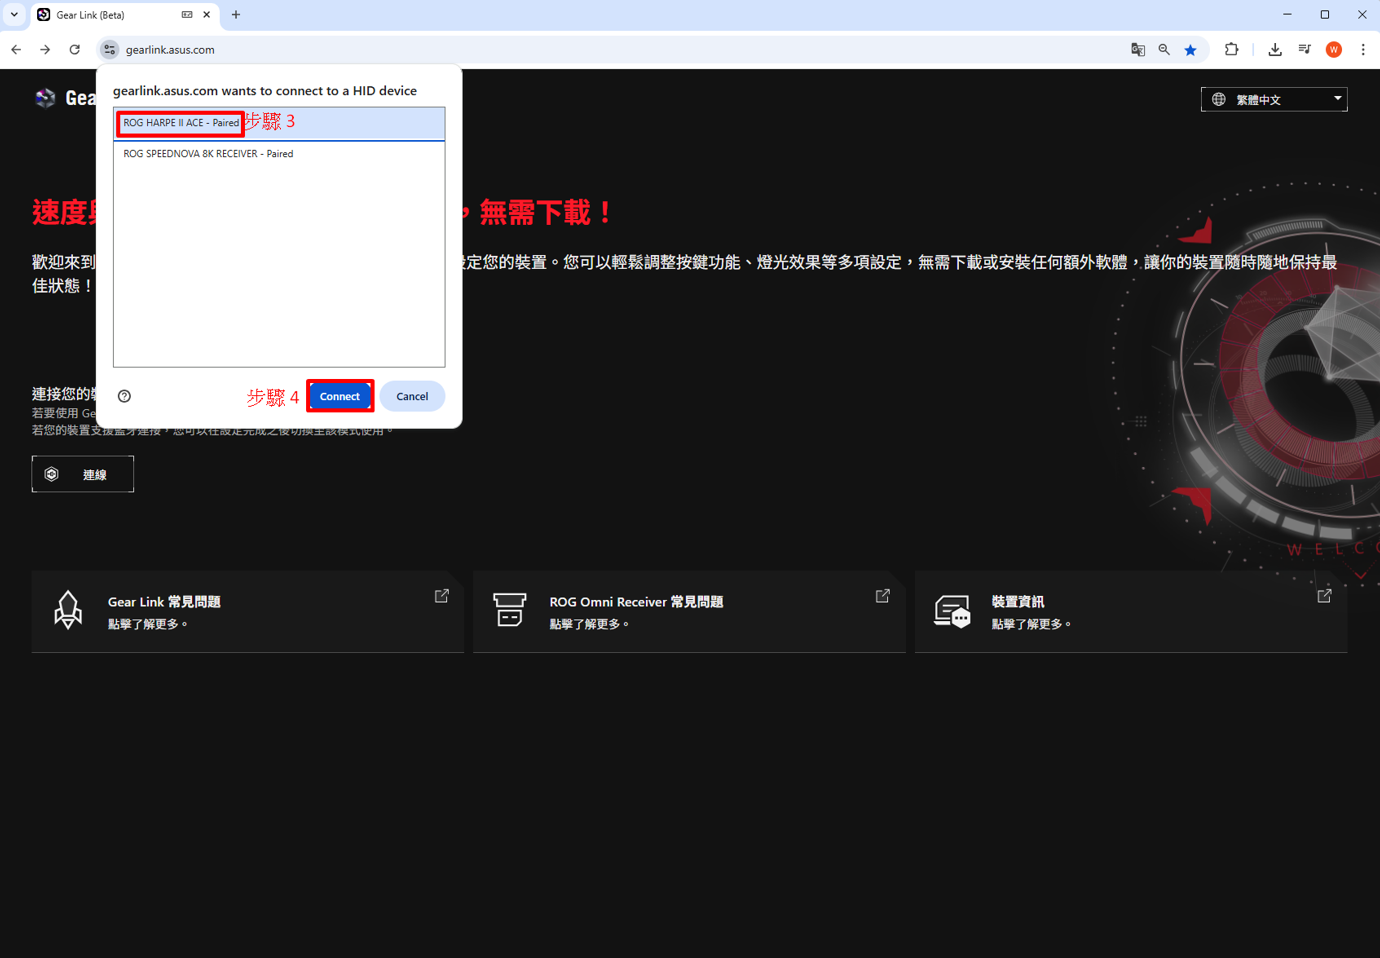Open a new browser tab

click(236, 15)
